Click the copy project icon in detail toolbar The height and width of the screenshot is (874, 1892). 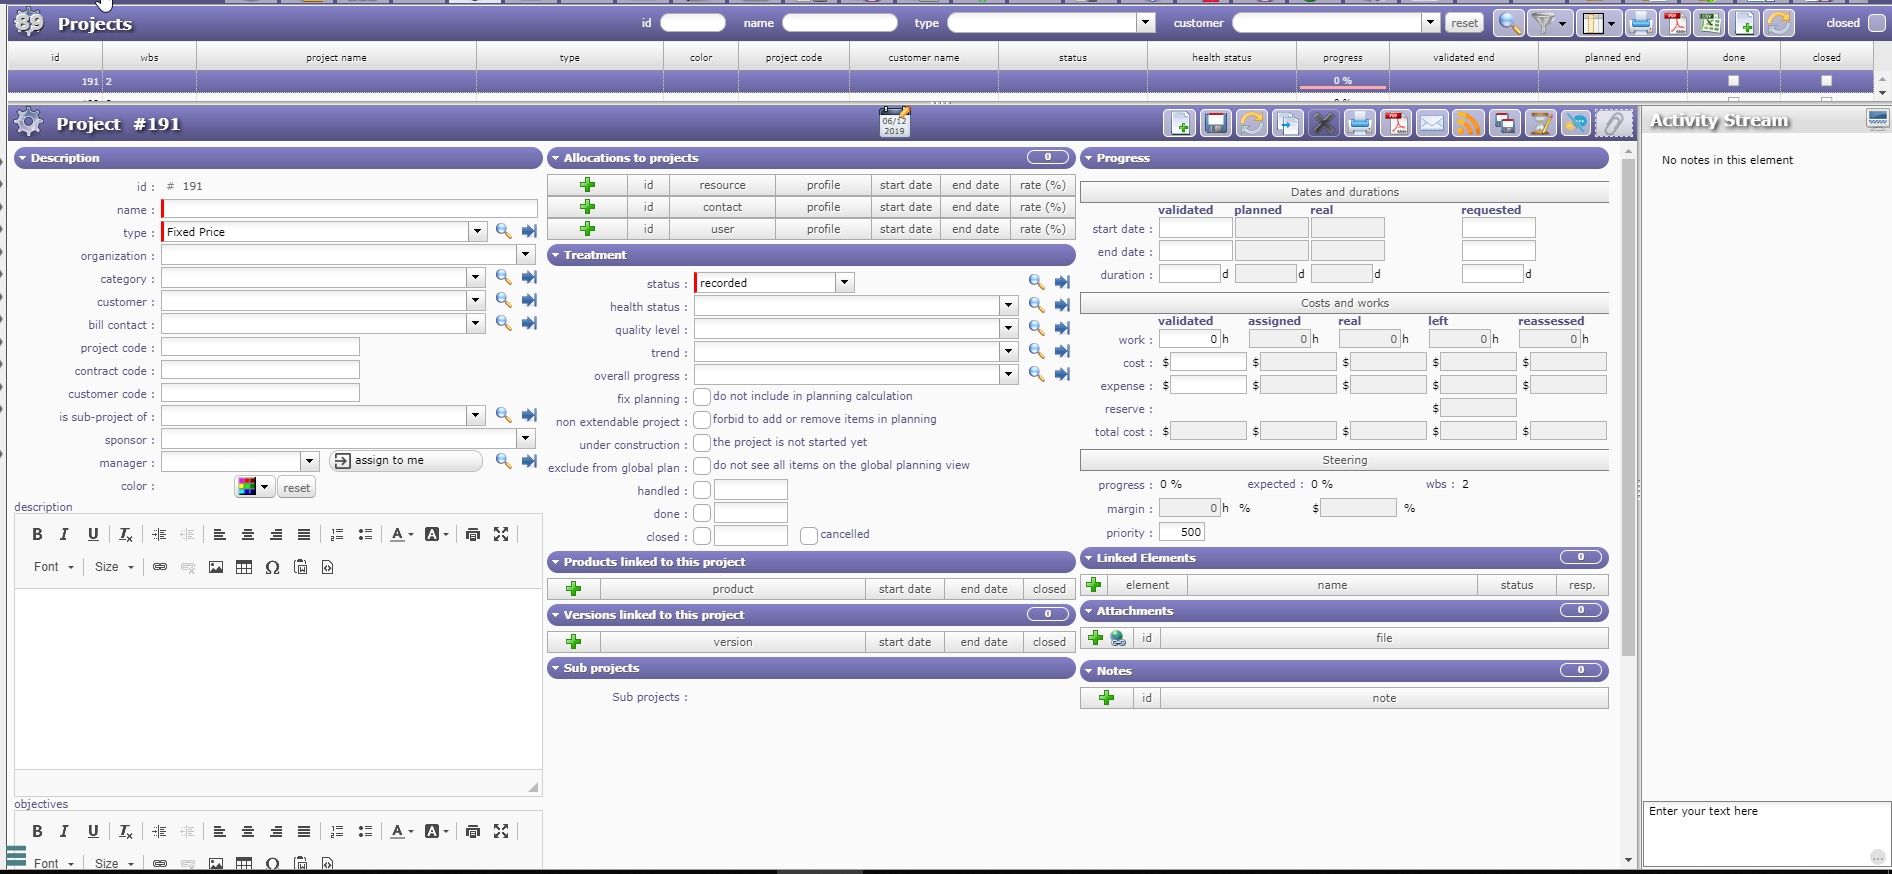point(1287,124)
